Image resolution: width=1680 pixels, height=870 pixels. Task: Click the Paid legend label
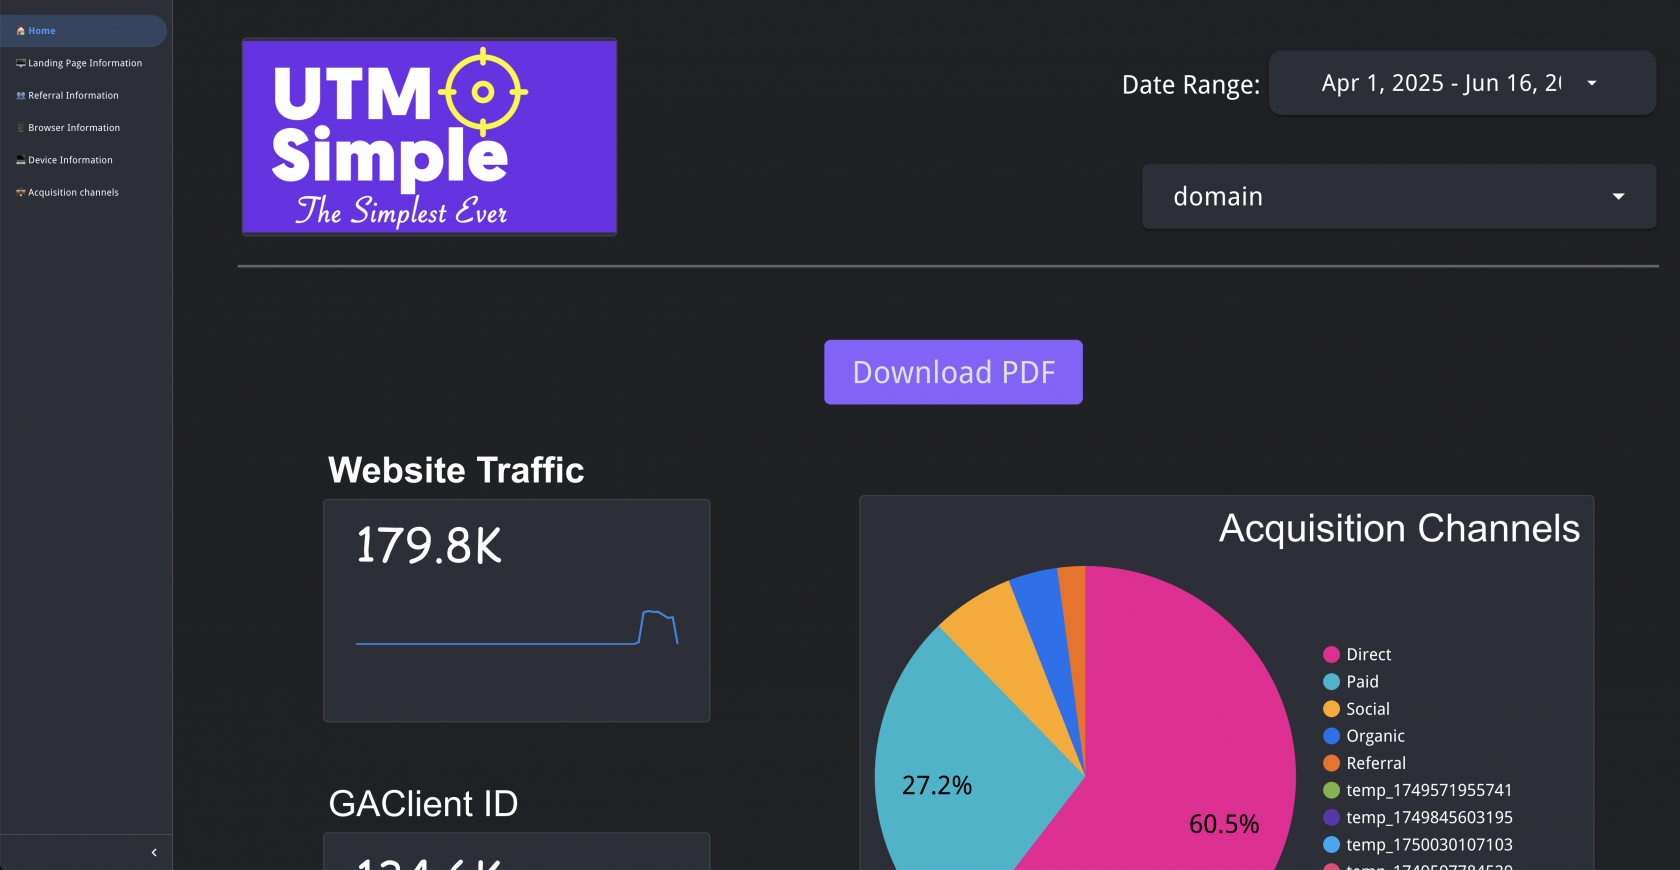click(1362, 682)
